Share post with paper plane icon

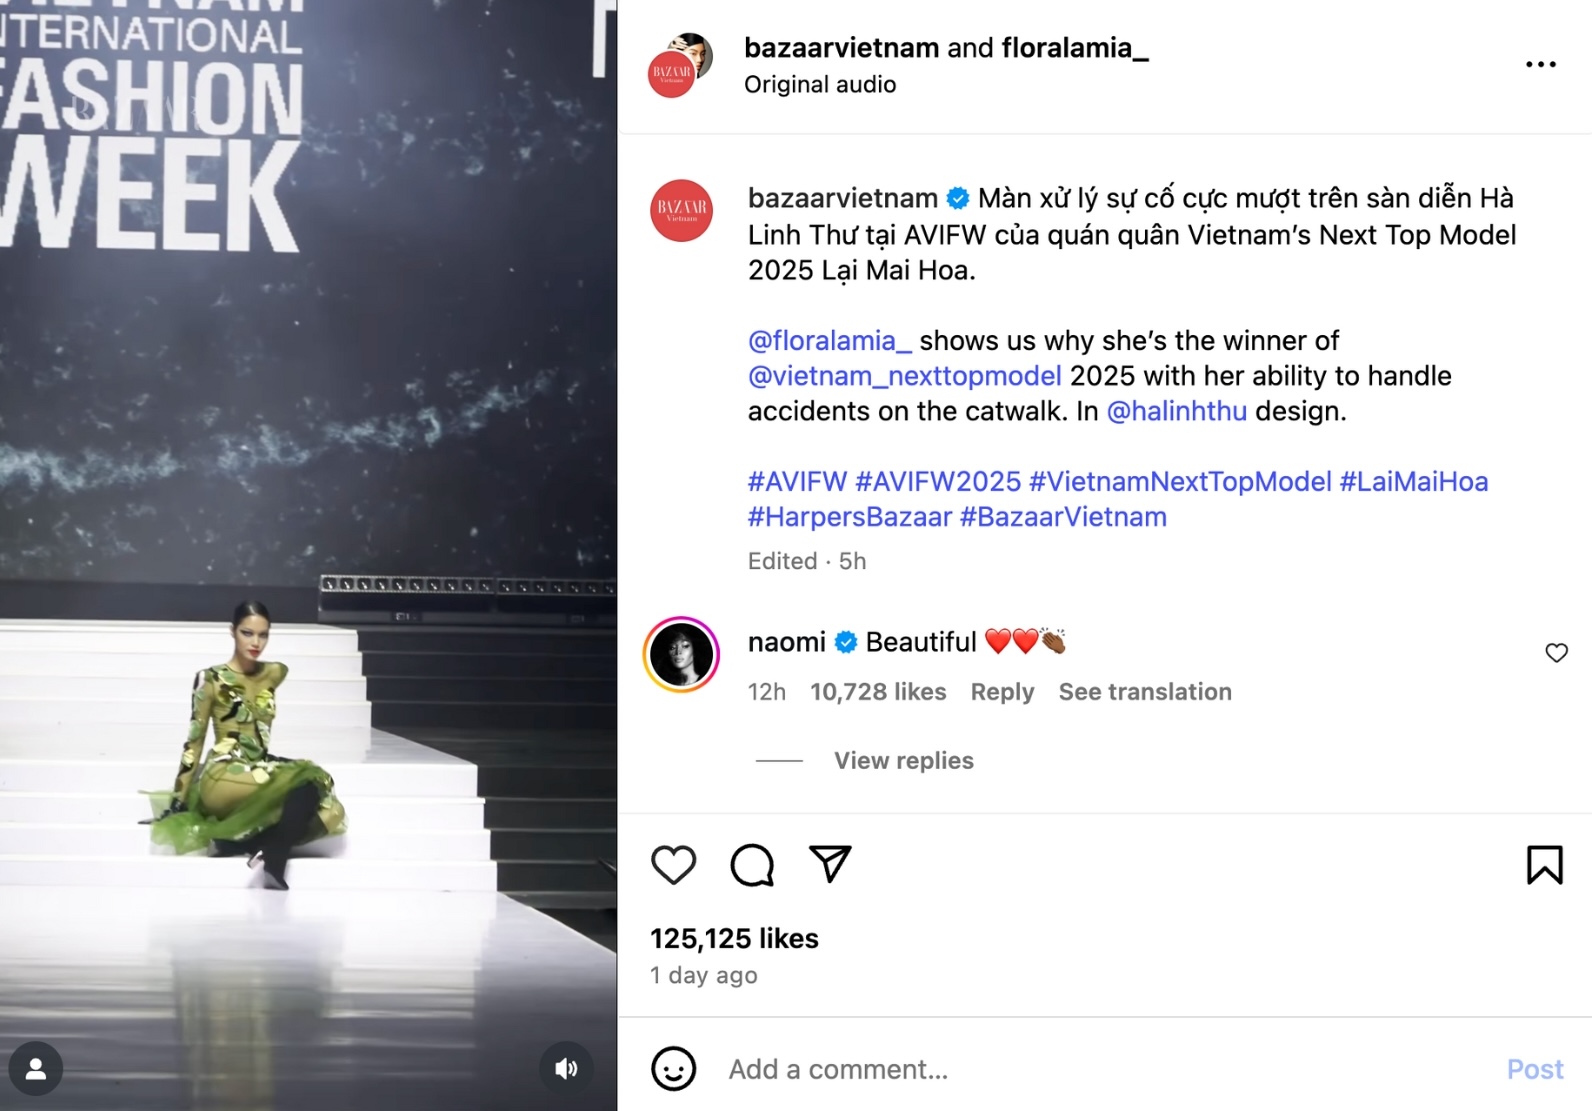point(830,864)
